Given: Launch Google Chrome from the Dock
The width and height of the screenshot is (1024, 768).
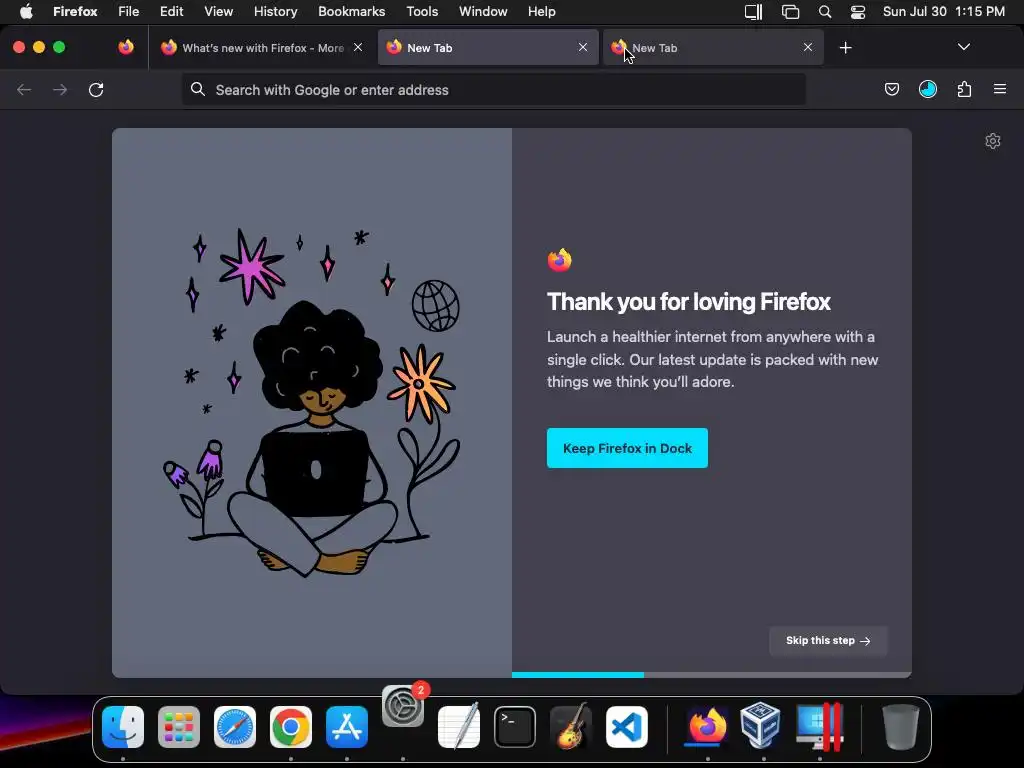Looking at the screenshot, I should click(x=291, y=727).
